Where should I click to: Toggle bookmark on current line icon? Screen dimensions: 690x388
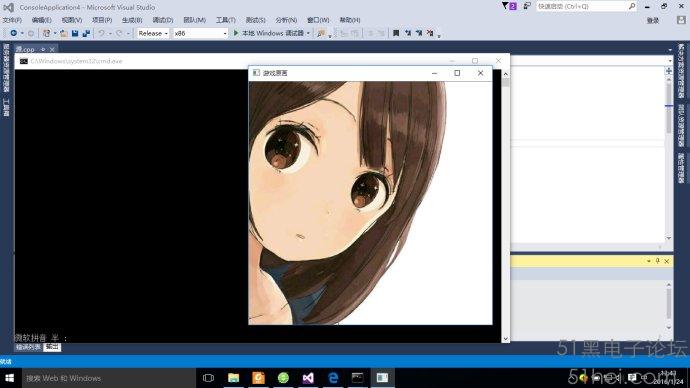[396, 33]
